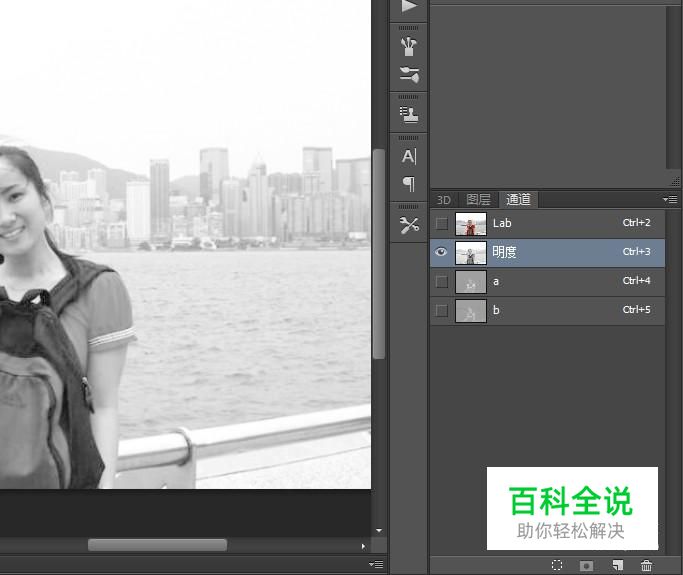Select the 通道 tab
The width and height of the screenshot is (683, 575).
[518, 200]
